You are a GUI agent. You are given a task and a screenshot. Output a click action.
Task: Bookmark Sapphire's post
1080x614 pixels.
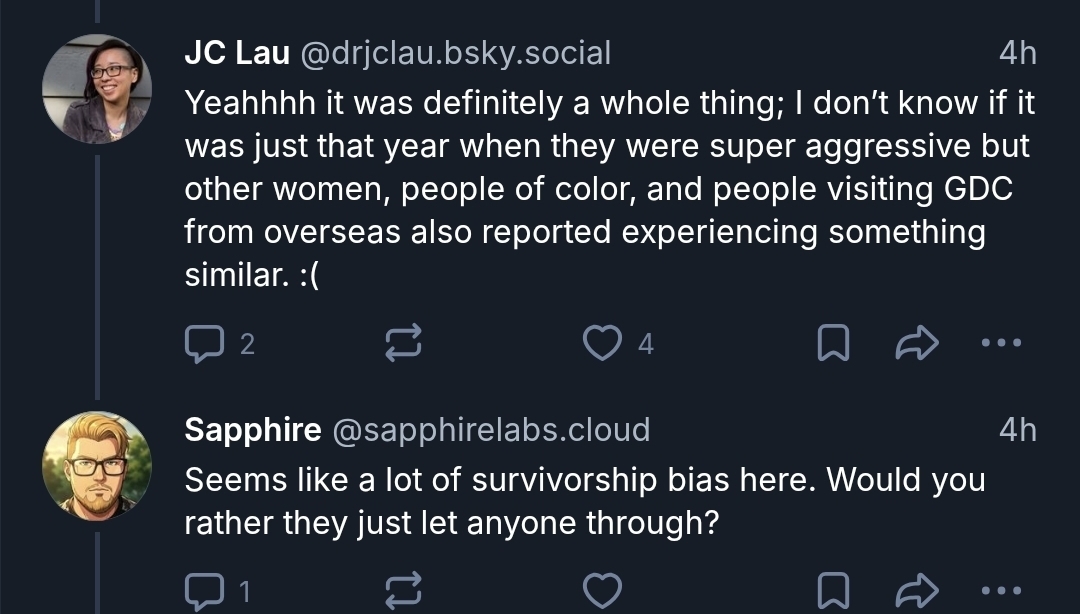833,591
